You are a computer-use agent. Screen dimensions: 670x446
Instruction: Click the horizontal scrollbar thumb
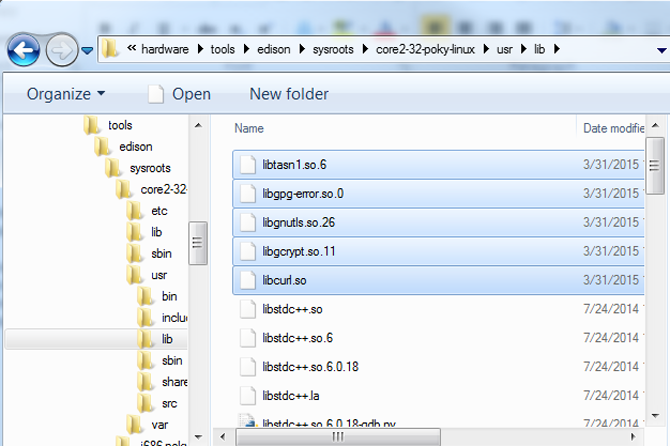click(338, 437)
